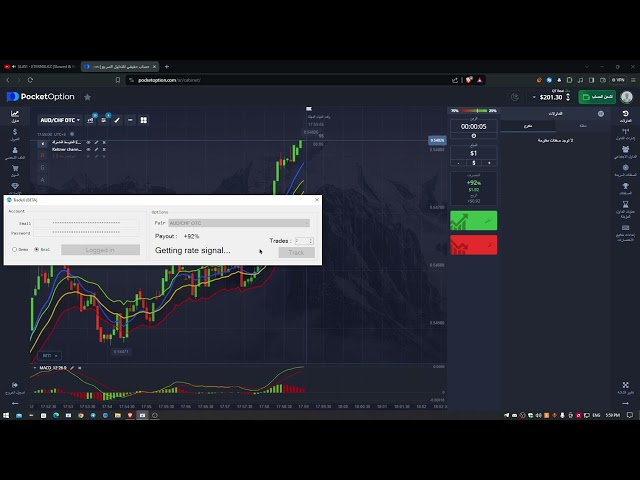Open the Pair dropdown in Tradeit window
Viewport: 640px width, 480px height.
pyautogui.click(x=239, y=223)
